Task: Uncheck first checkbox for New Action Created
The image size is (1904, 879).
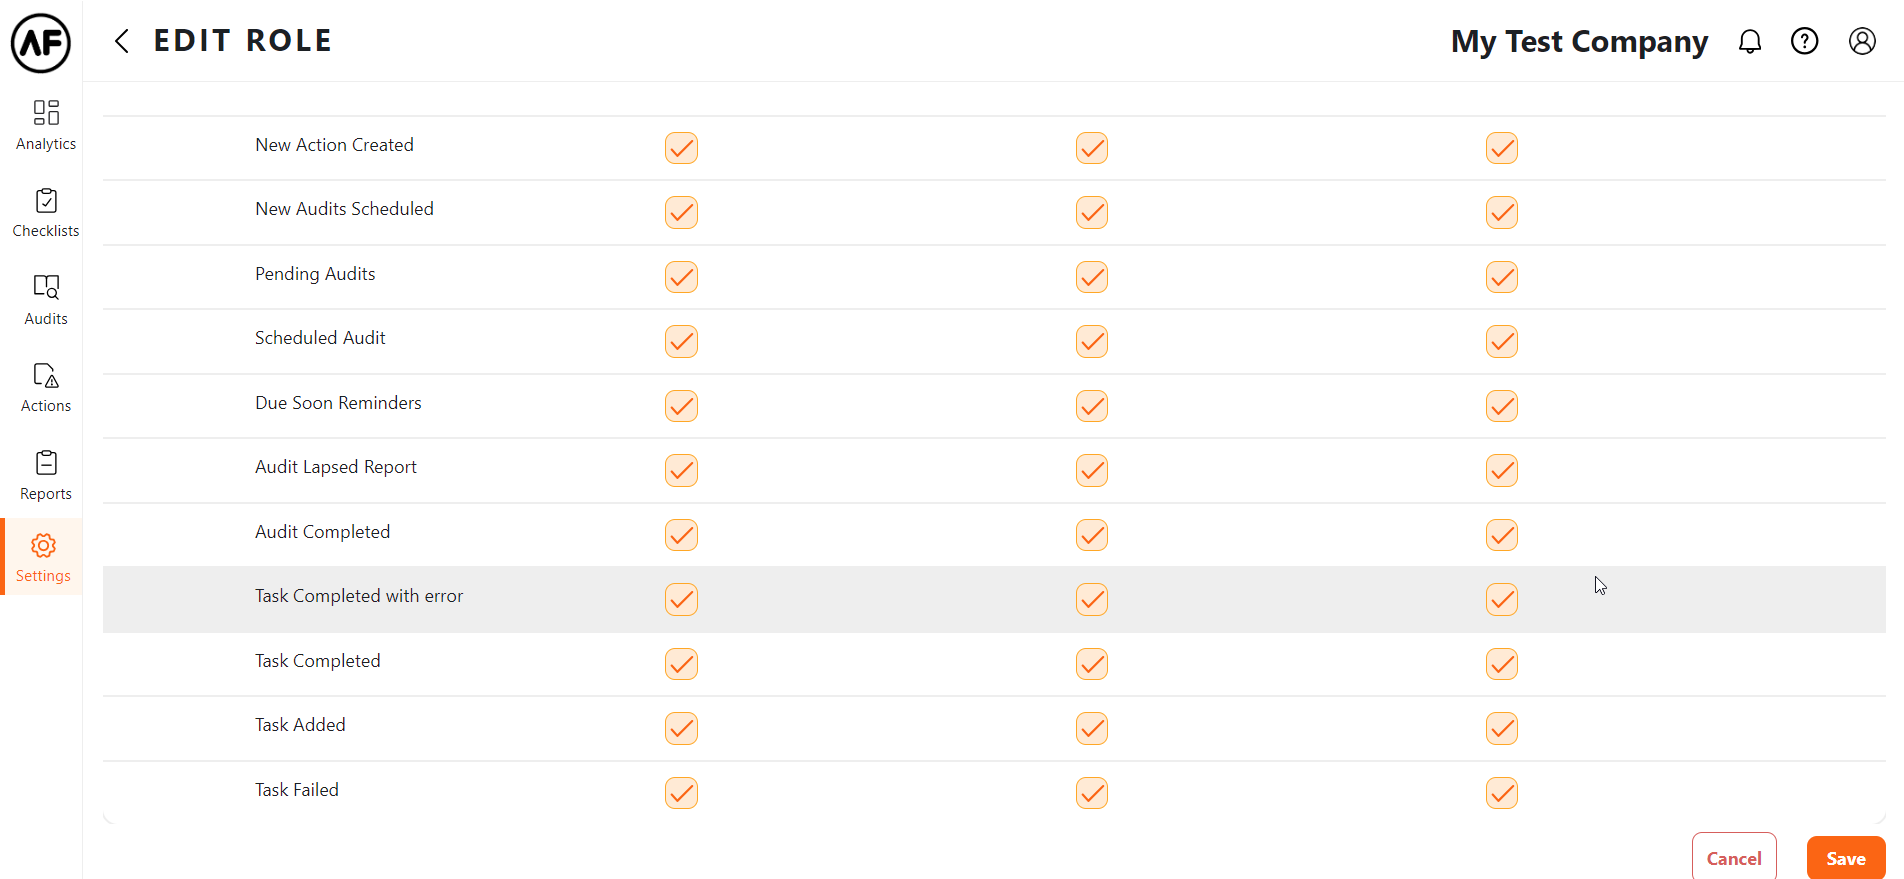Action: [x=681, y=148]
